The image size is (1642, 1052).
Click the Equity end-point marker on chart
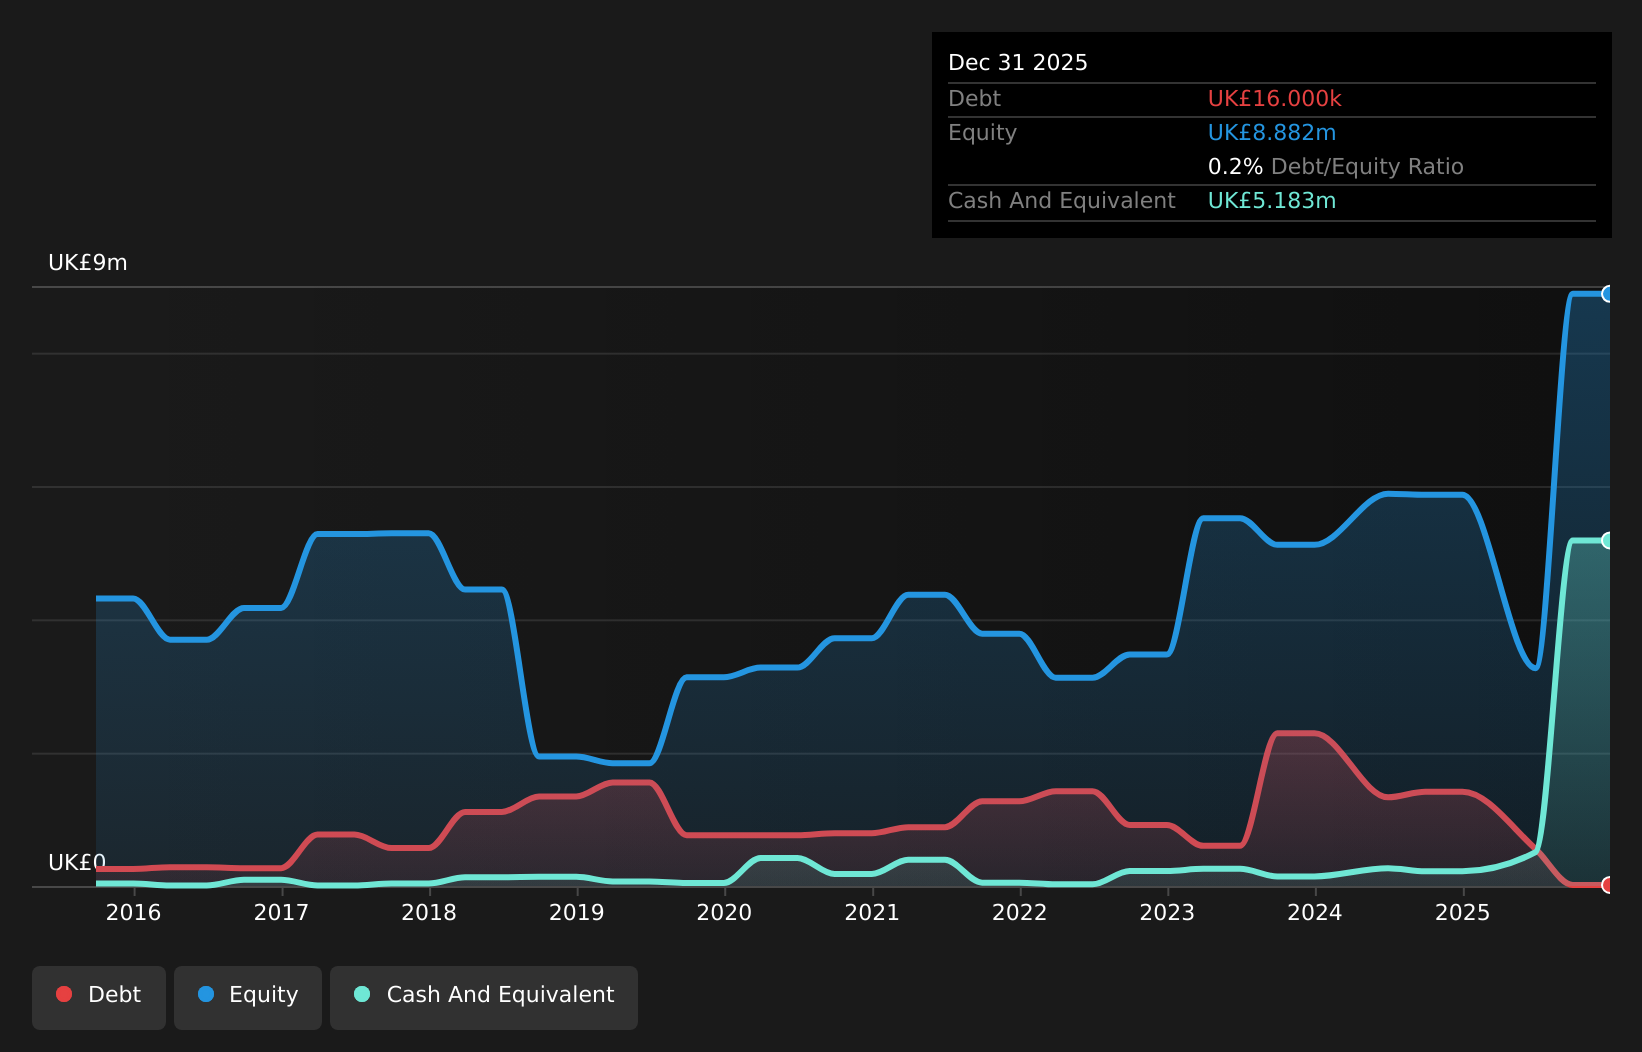click(x=1608, y=294)
